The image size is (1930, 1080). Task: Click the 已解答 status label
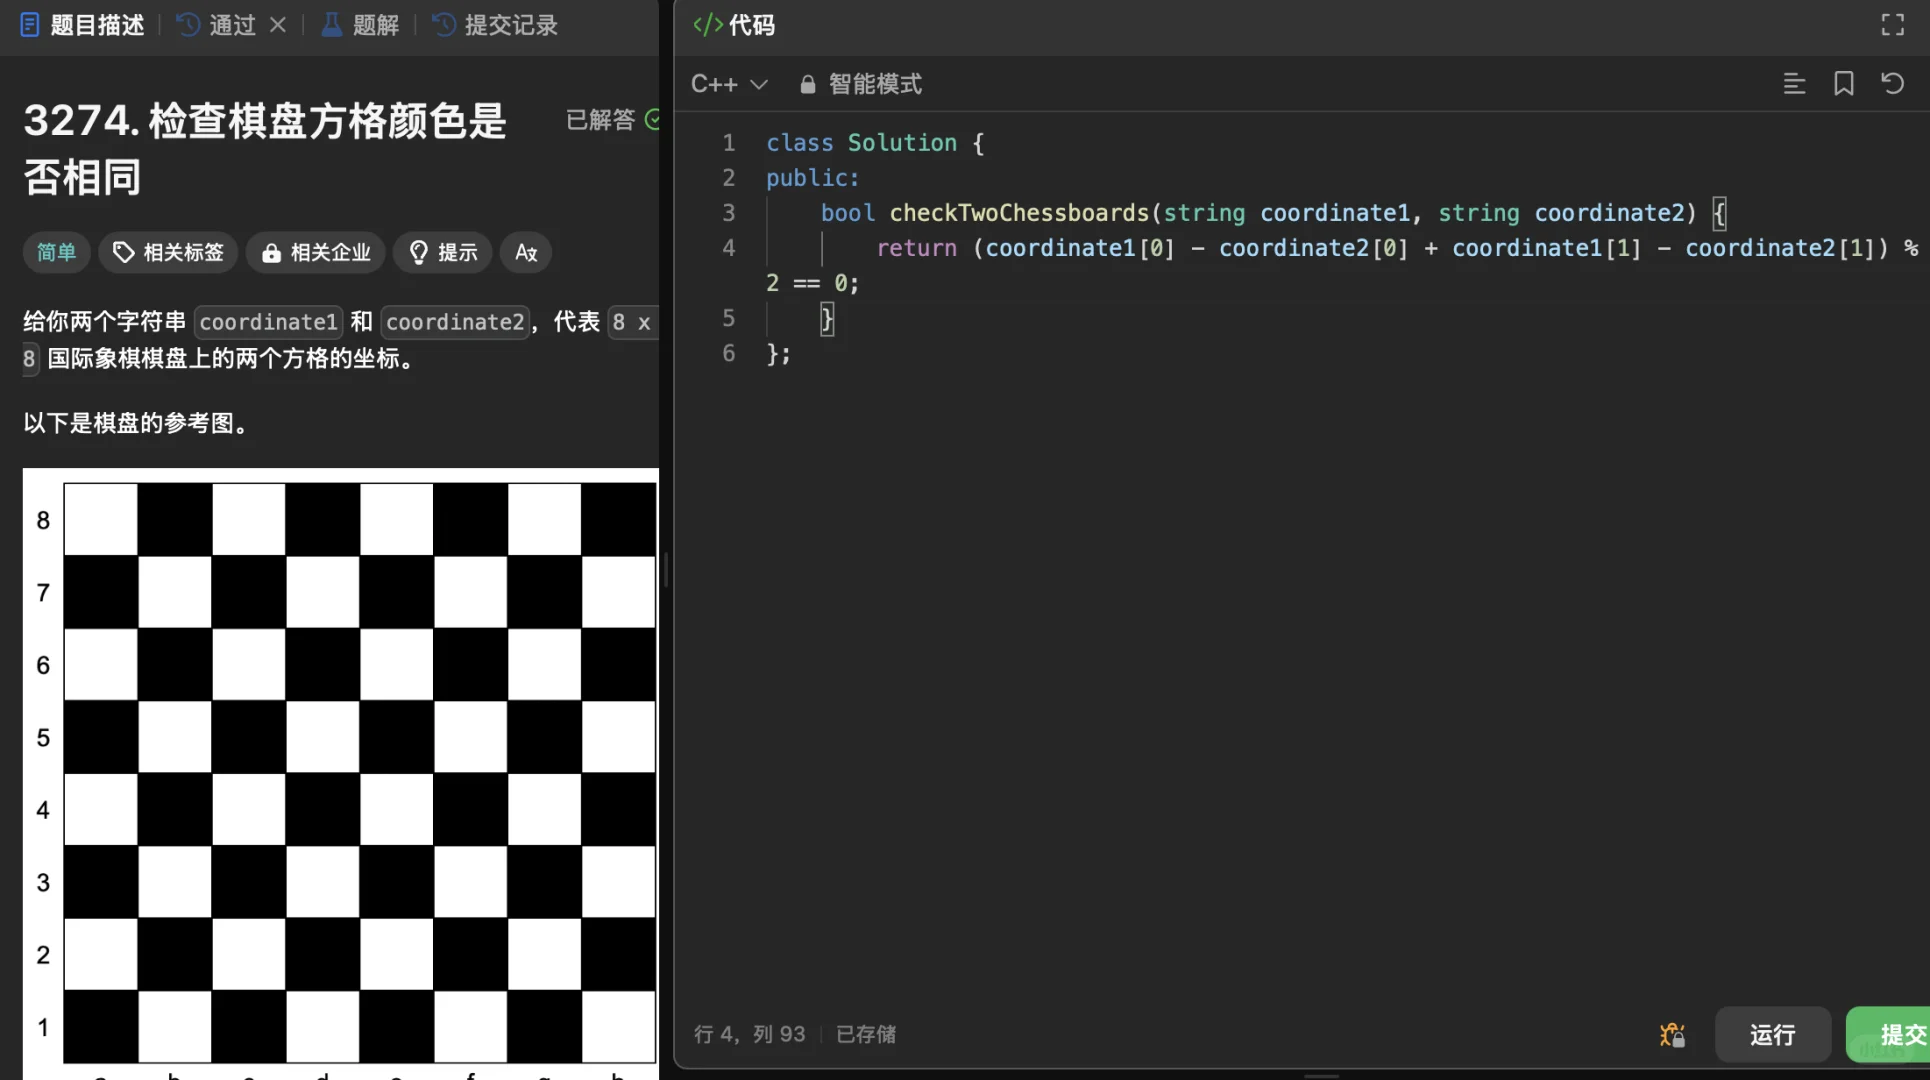tap(600, 120)
